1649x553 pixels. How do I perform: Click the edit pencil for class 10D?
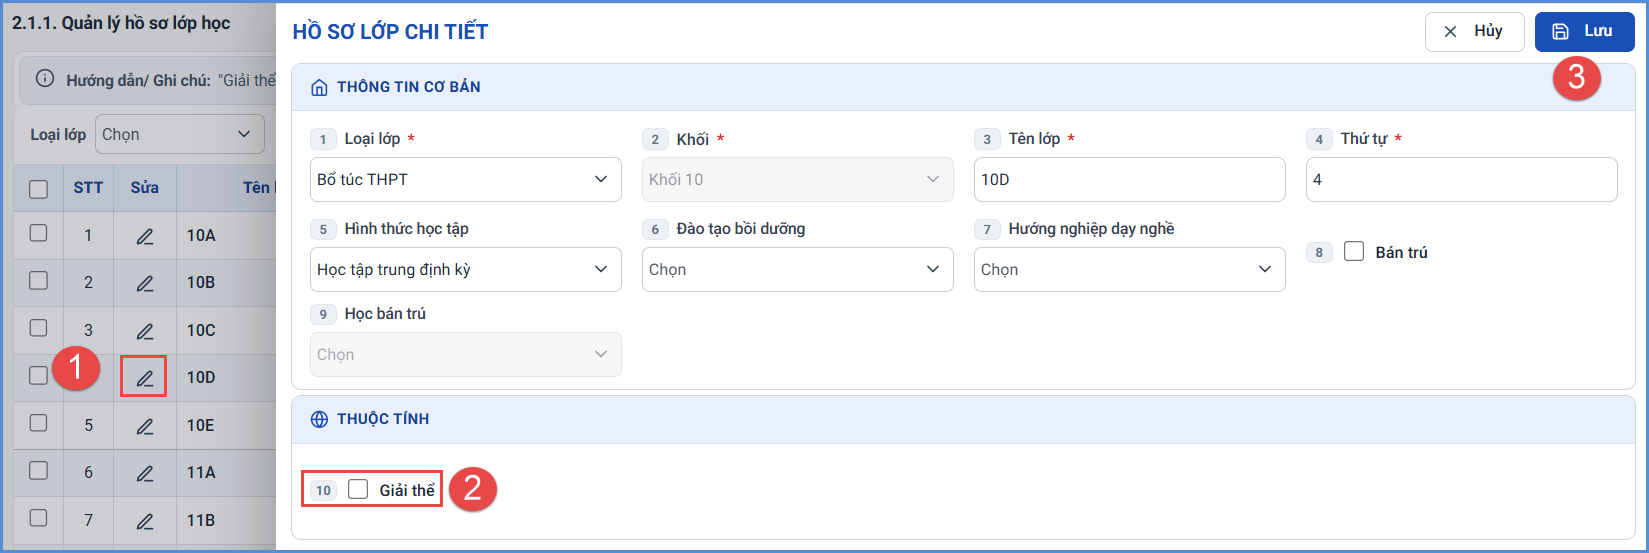(145, 378)
